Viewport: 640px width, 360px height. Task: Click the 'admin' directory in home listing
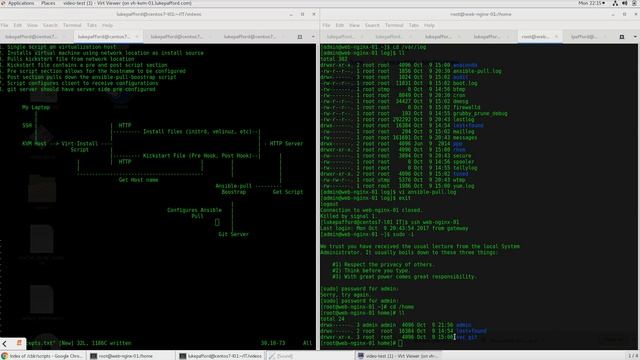click(464, 325)
